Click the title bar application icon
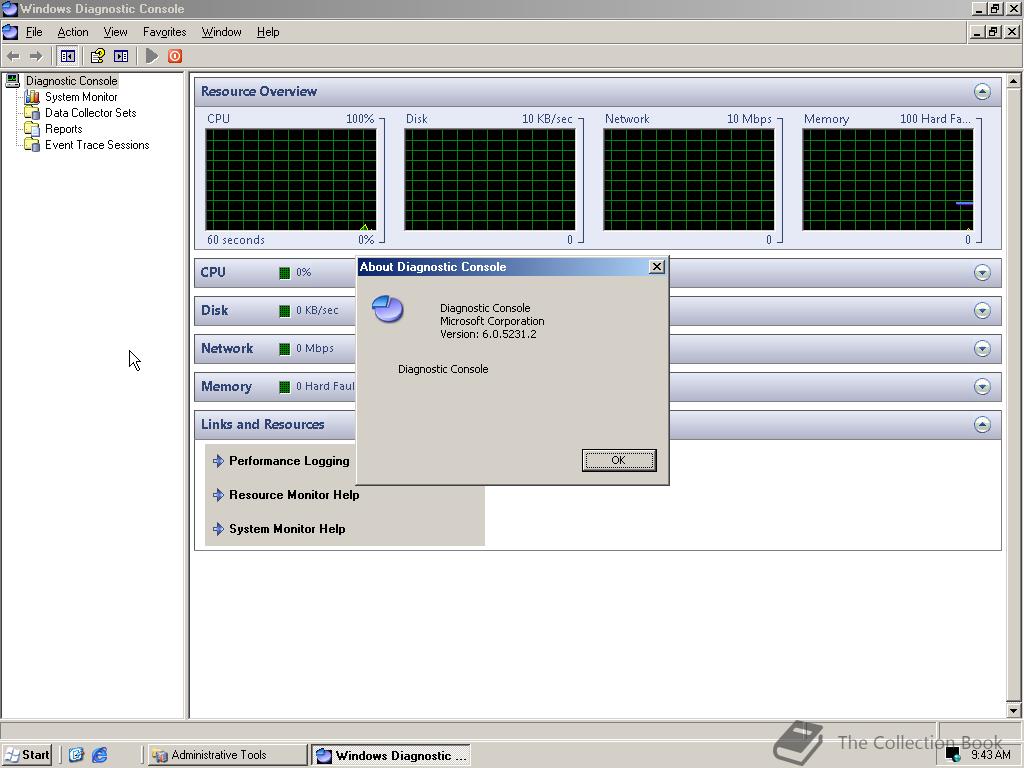The height and width of the screenshot is (768, 1024). [9, 9]
